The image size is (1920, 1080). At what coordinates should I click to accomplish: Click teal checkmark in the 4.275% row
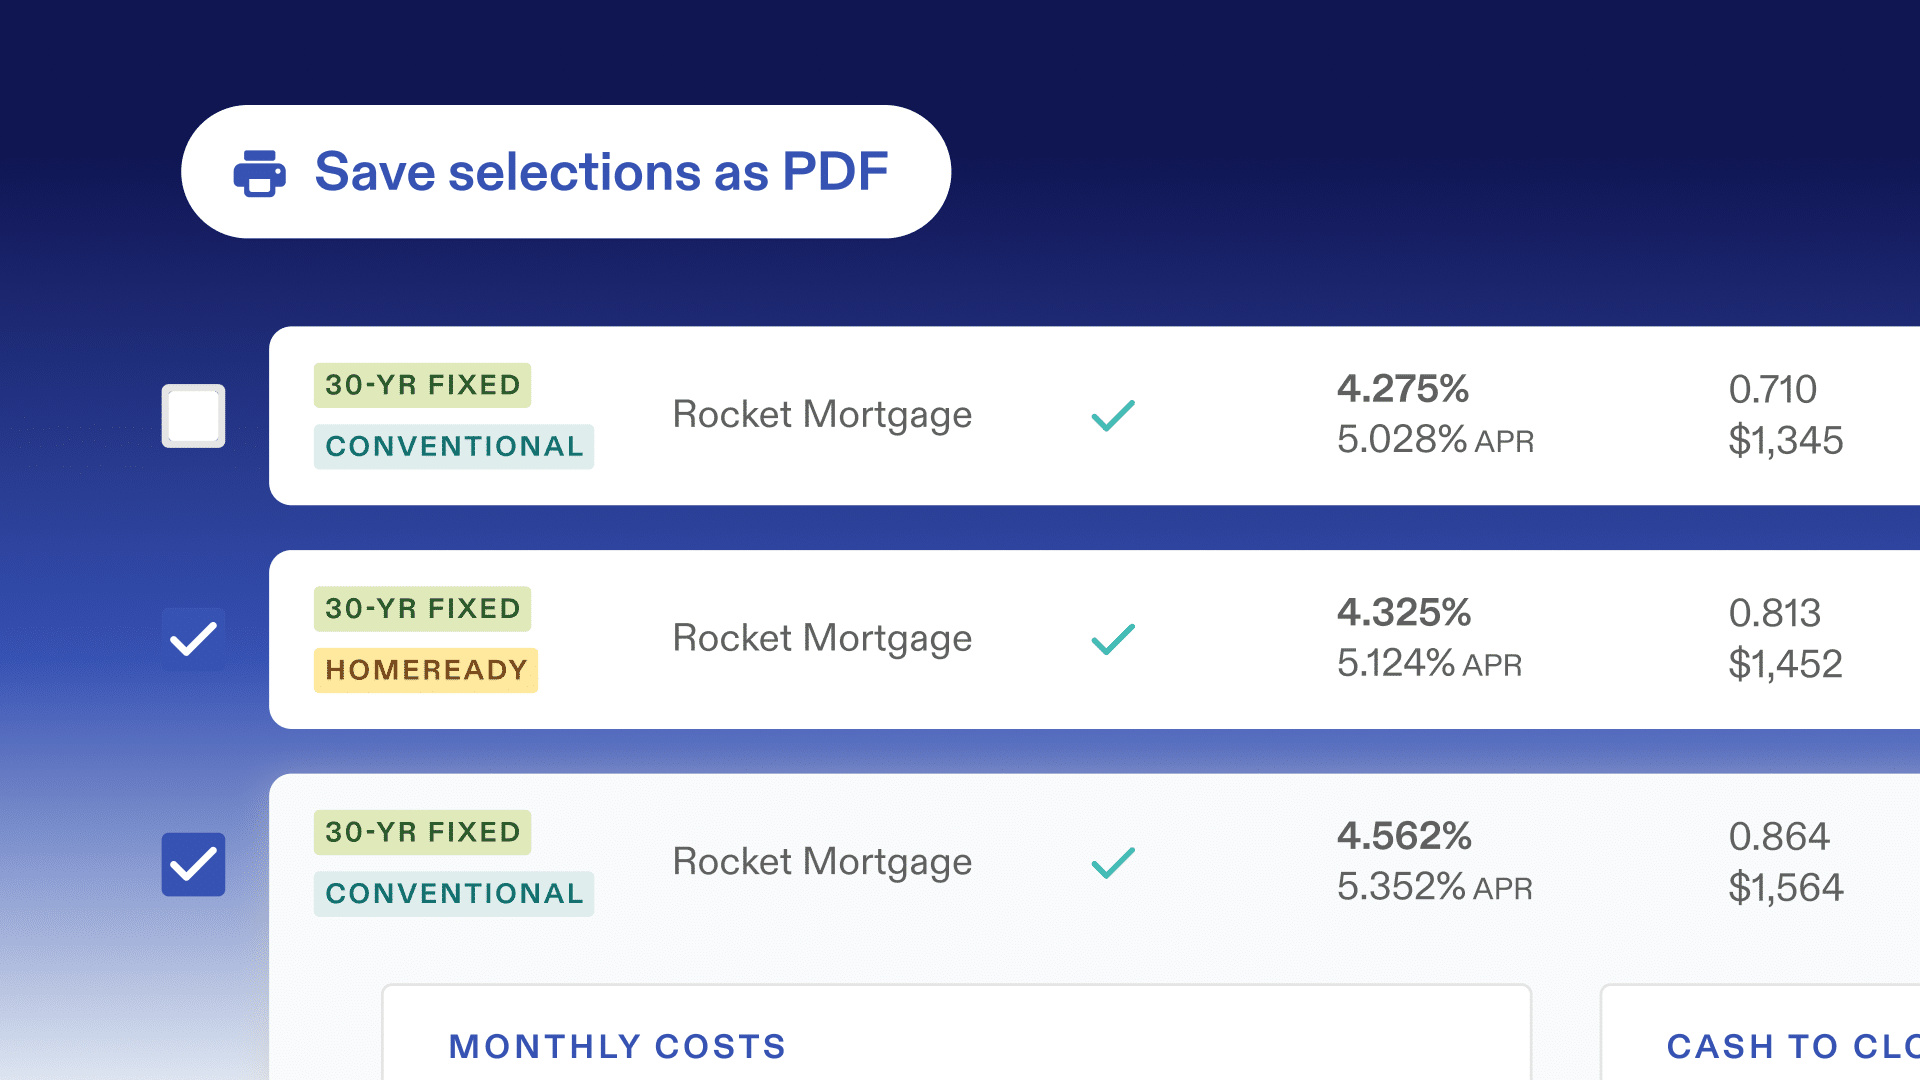click(1112, 415)
